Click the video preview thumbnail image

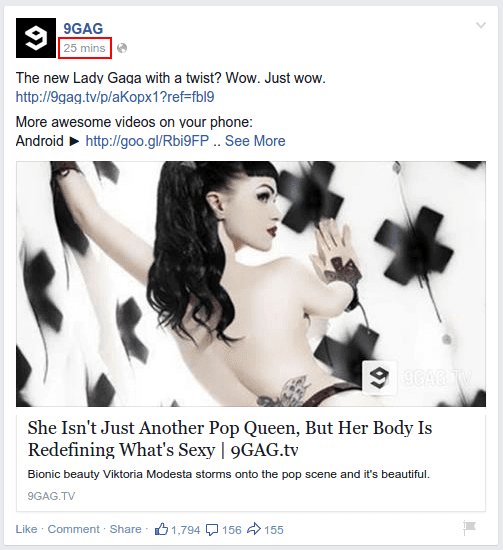click(251, 284)
